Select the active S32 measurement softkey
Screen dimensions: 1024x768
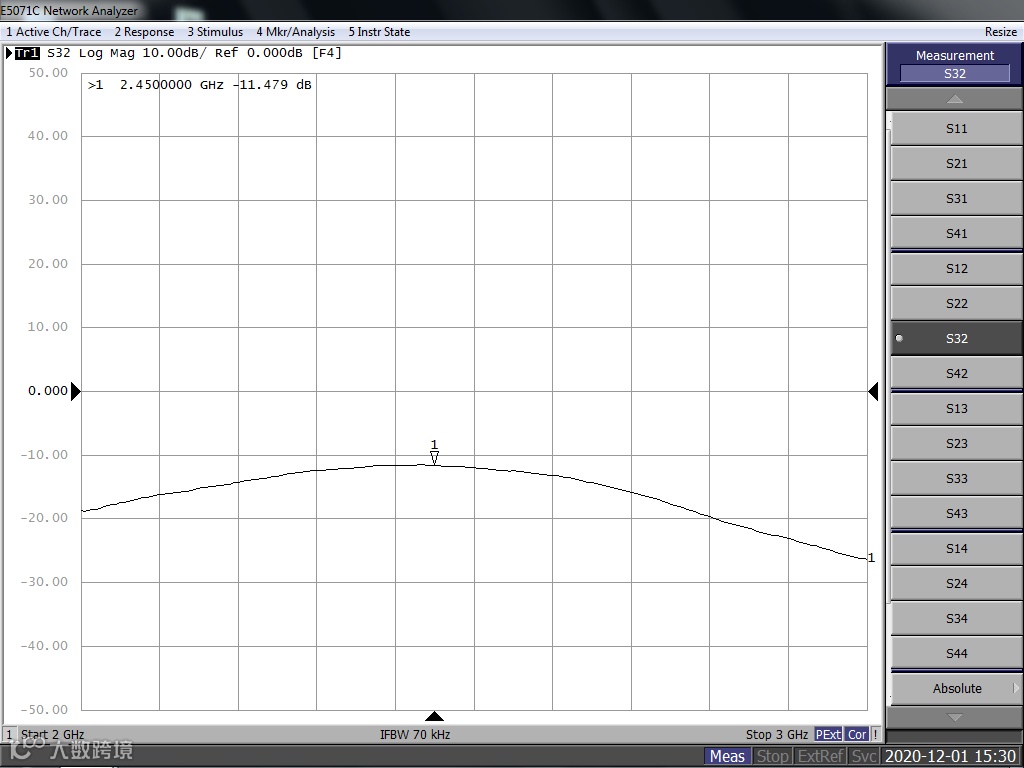point(956,339)
